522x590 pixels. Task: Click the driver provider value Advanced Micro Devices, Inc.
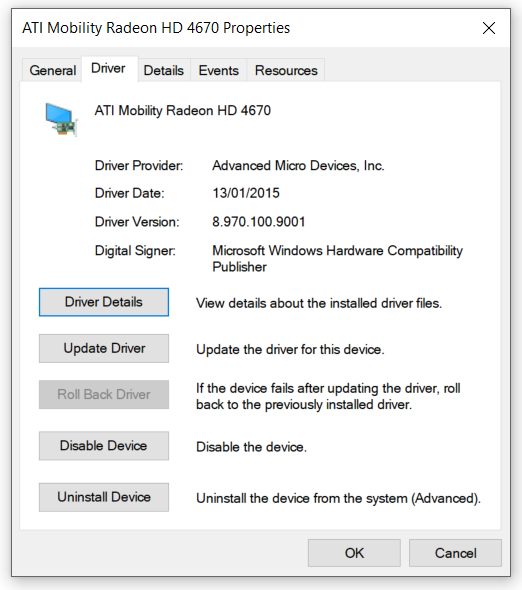click(298, 166)
